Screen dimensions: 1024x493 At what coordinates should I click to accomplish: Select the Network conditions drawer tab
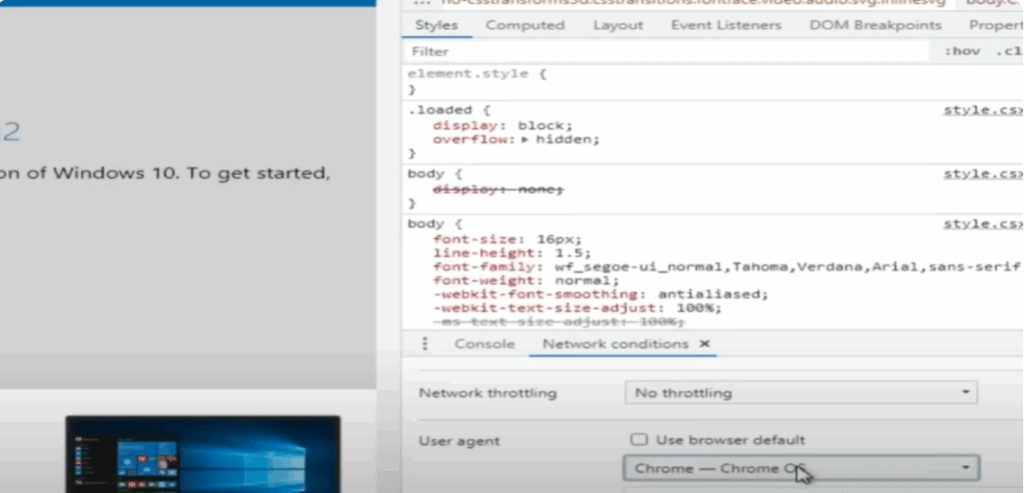coord(615,344)
